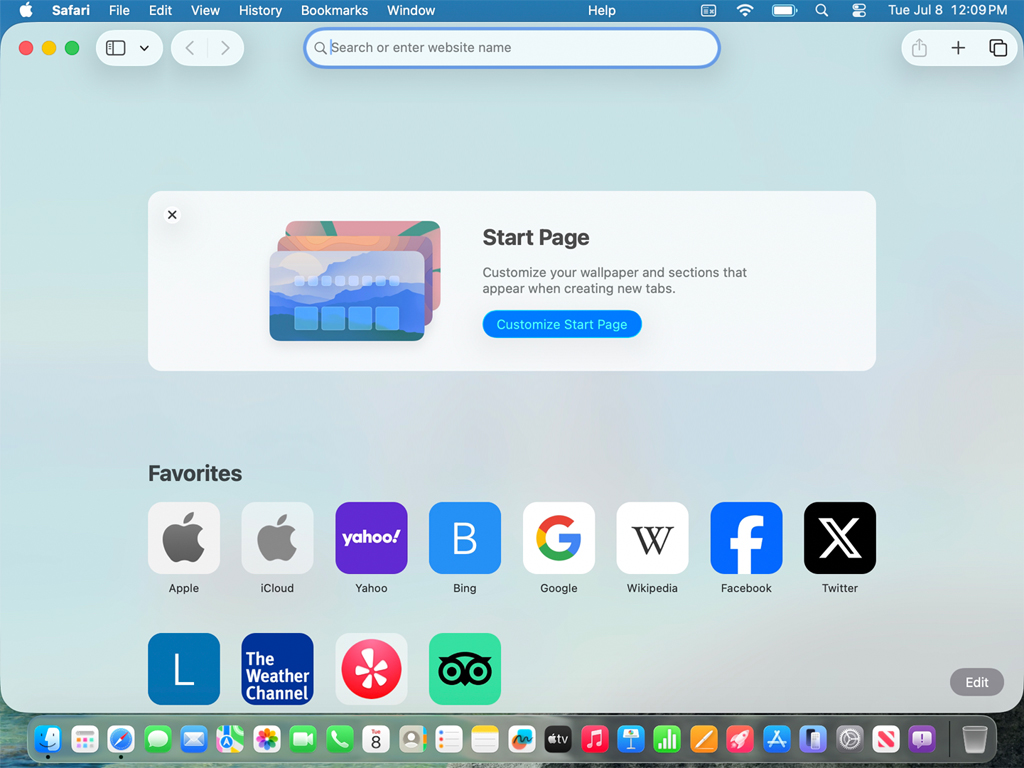Open the Window menu

pyautogui.click(x=411, y=10)
